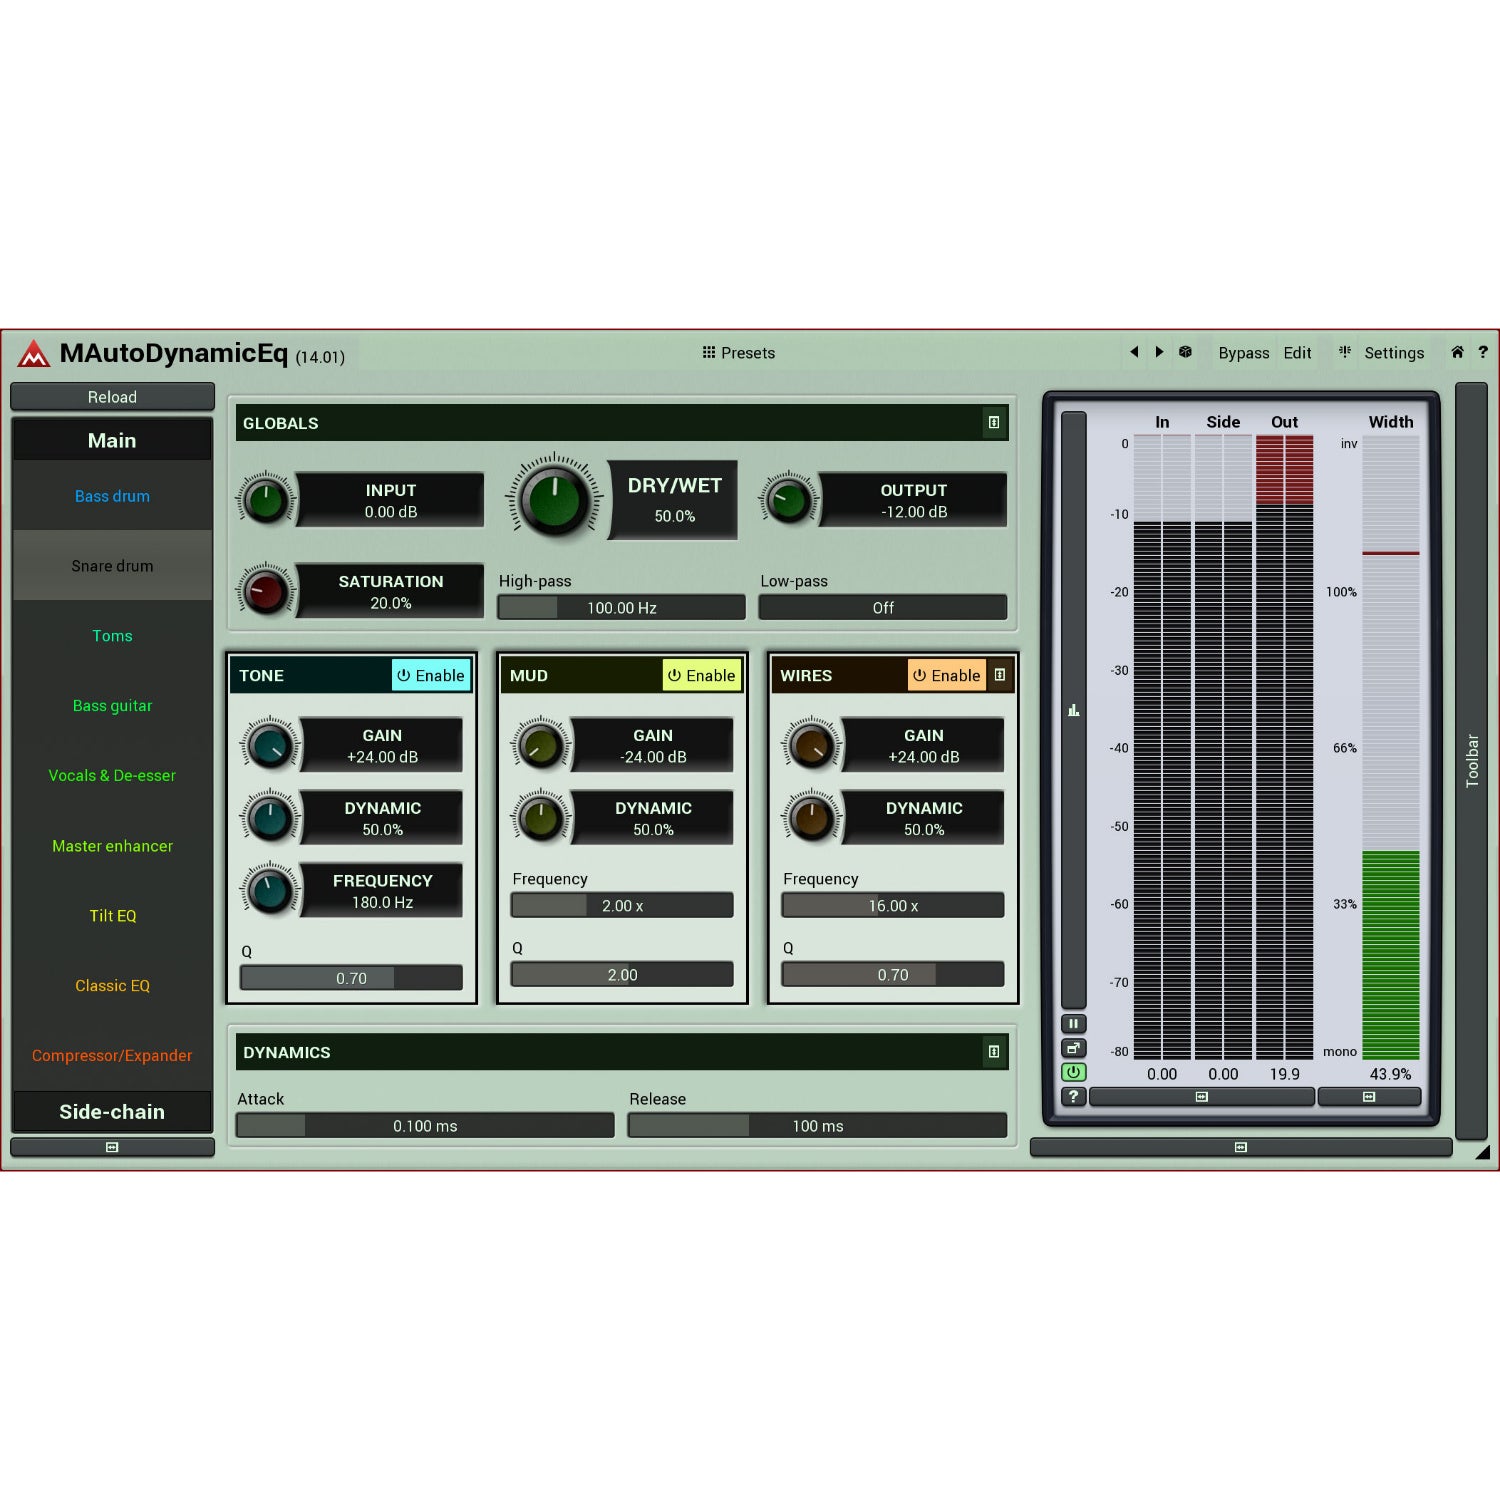This screenshot has height=1500, width=1500.
Task: Open the Edit screen
Action: point(1297,353)
